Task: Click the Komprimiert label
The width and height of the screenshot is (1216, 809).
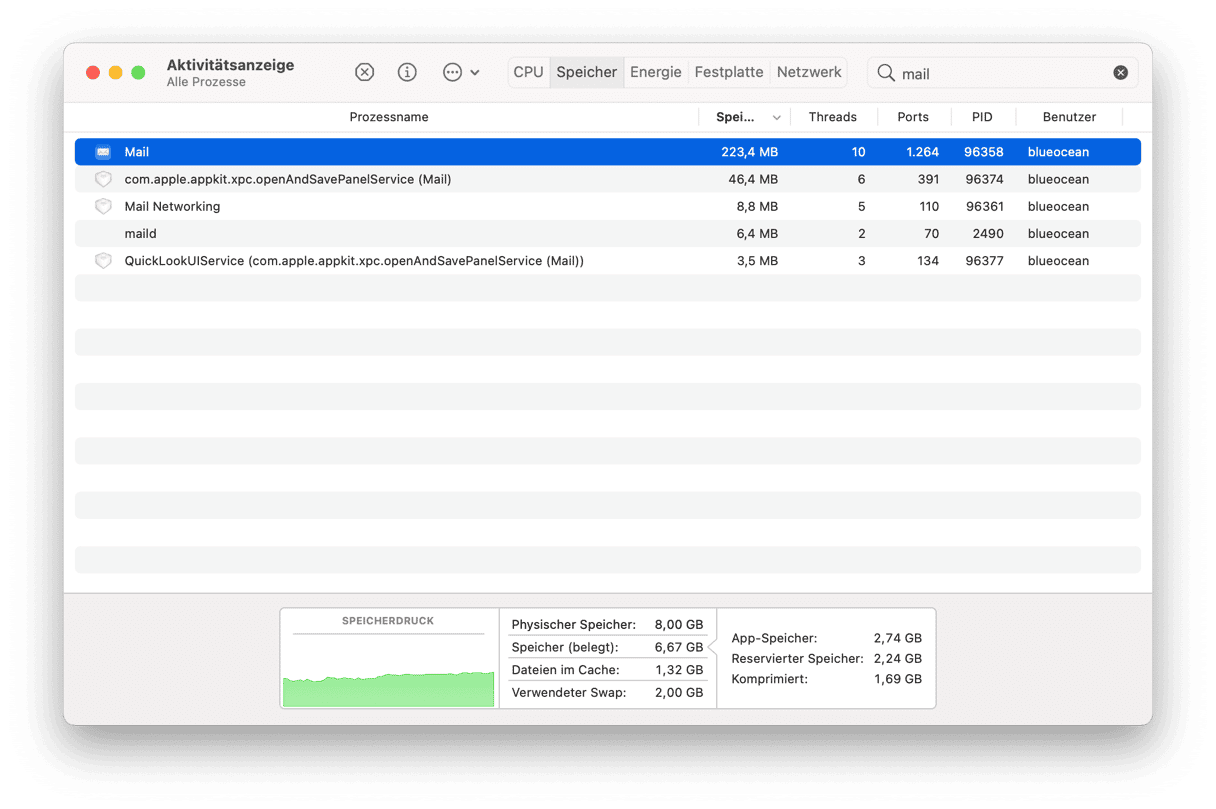Action: pyautogui.click(x=769, y=678)
